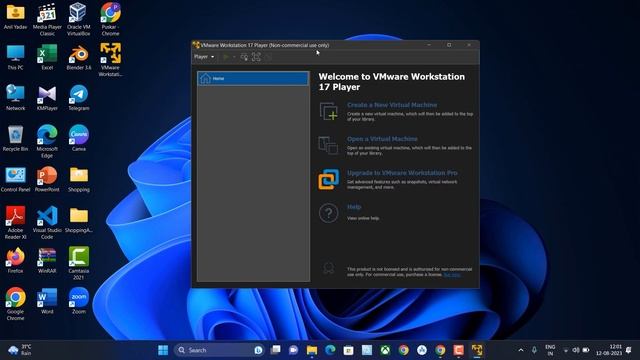This screenshot has width=640, height=360.
Task: Open Microsoft Store from the taskbar
Action: tap(348, 350)
